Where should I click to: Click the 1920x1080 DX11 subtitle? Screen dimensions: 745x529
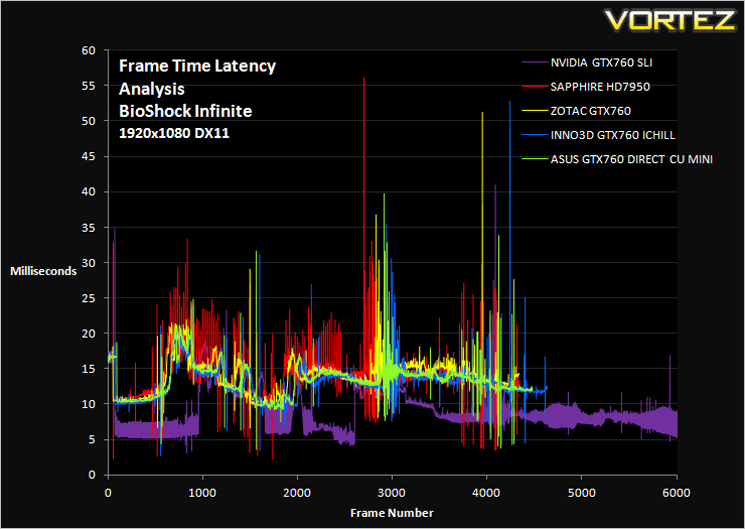tap(174, 133)
